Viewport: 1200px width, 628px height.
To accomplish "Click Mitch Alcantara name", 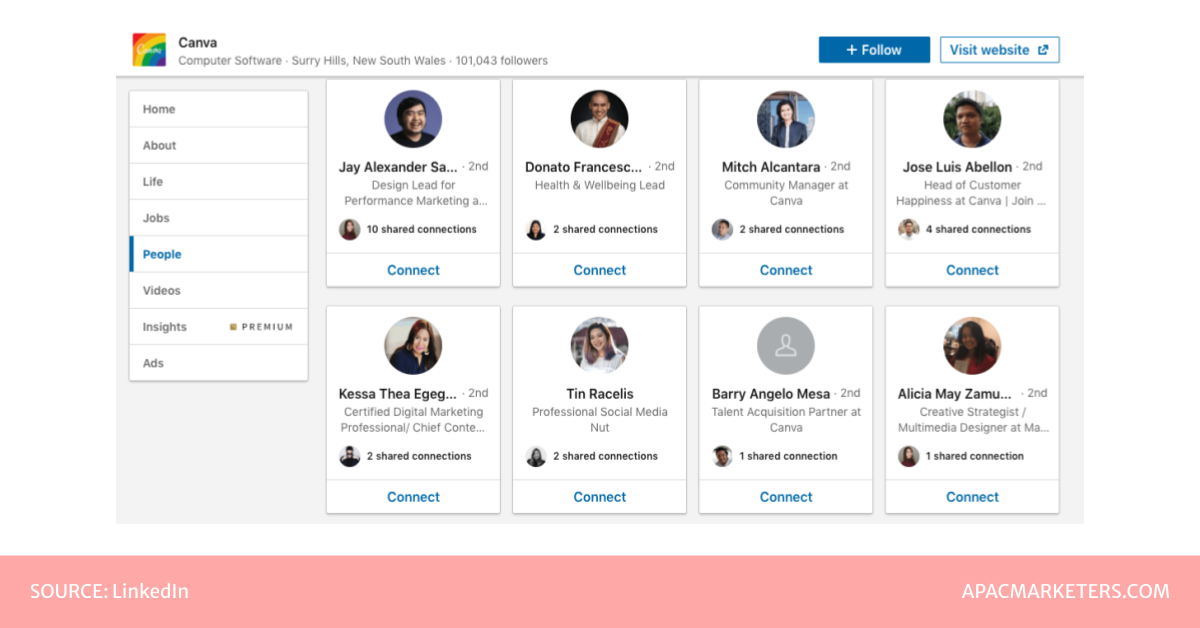I will point(771,167).
